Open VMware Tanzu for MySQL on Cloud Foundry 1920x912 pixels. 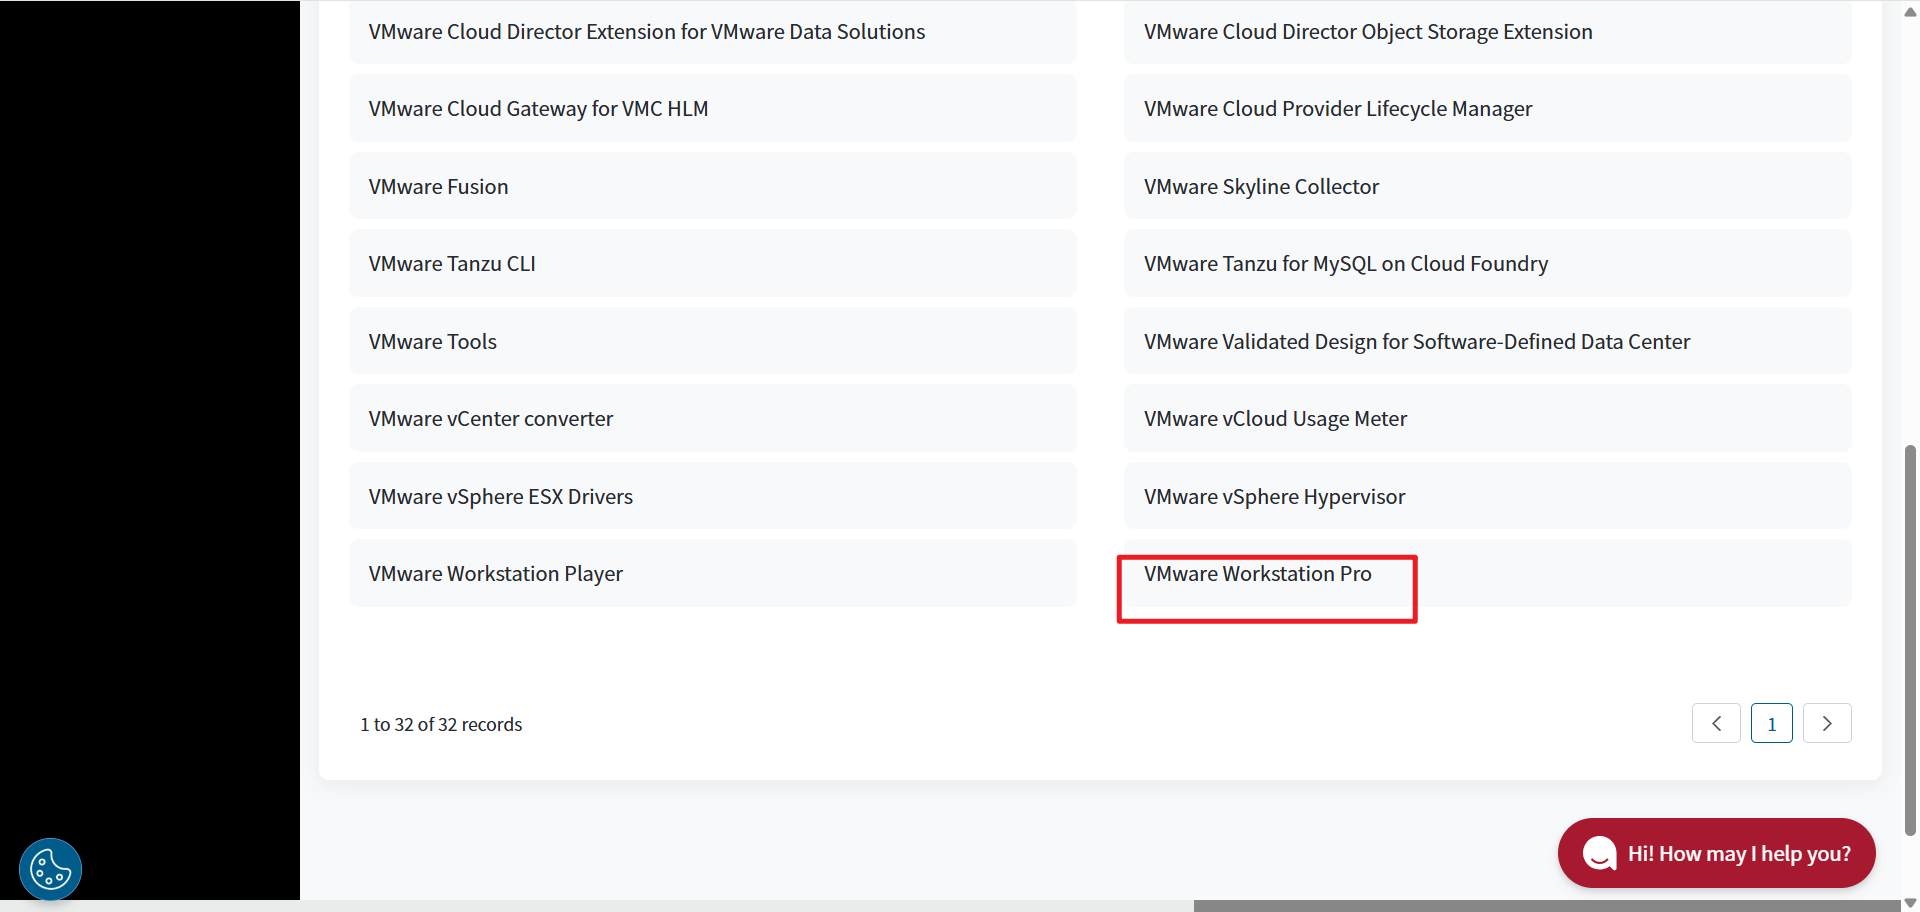[1487, 264]
